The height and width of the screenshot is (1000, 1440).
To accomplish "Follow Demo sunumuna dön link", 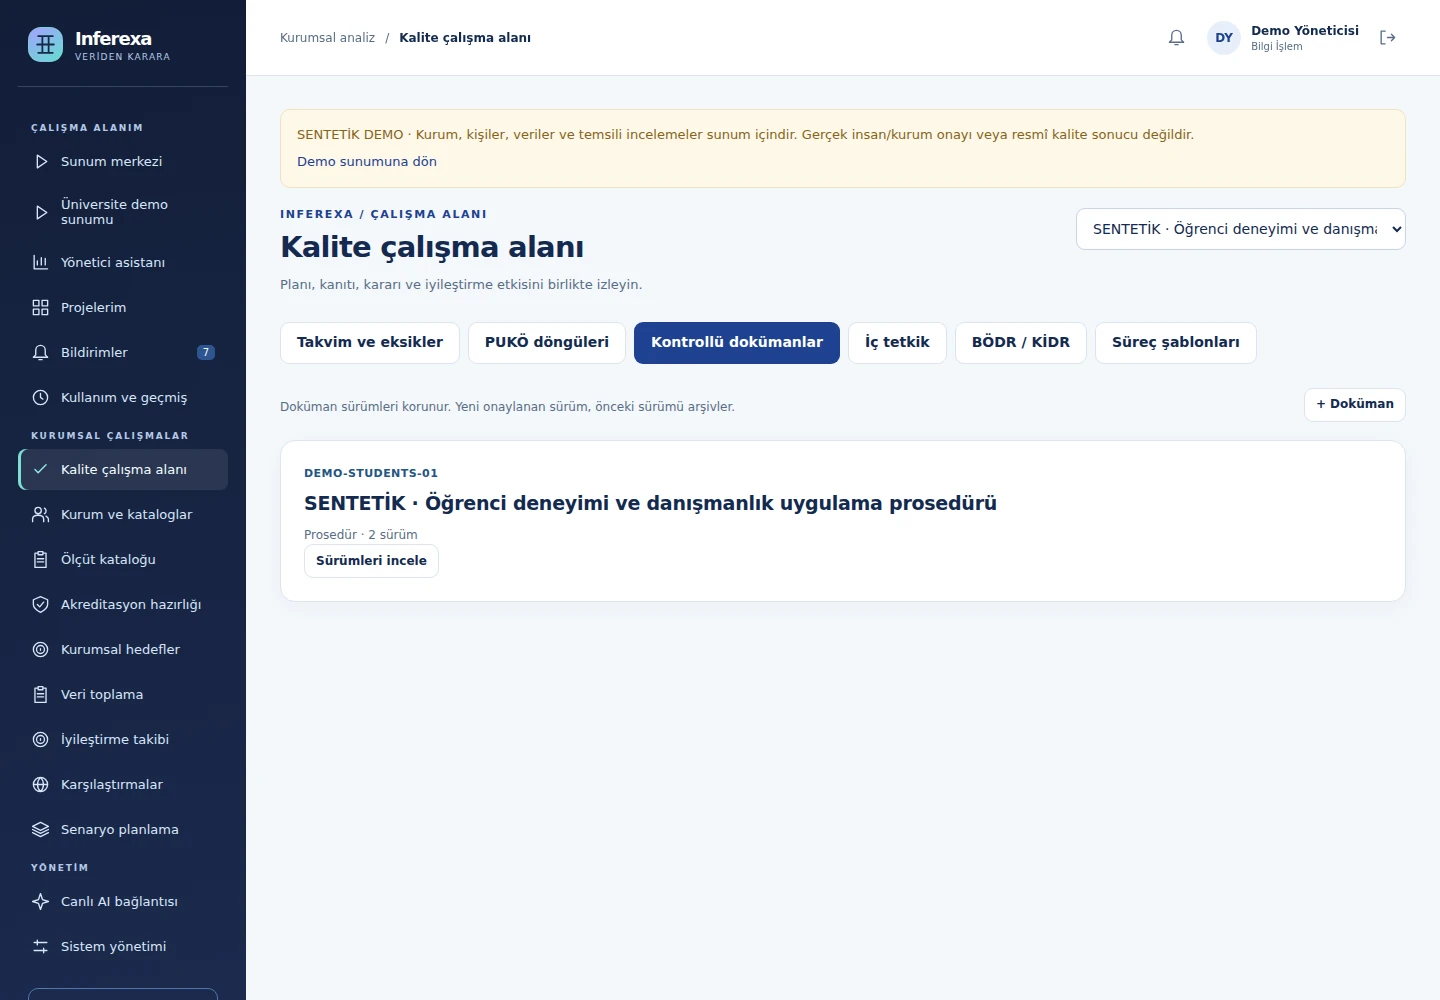I will (367, 161).
